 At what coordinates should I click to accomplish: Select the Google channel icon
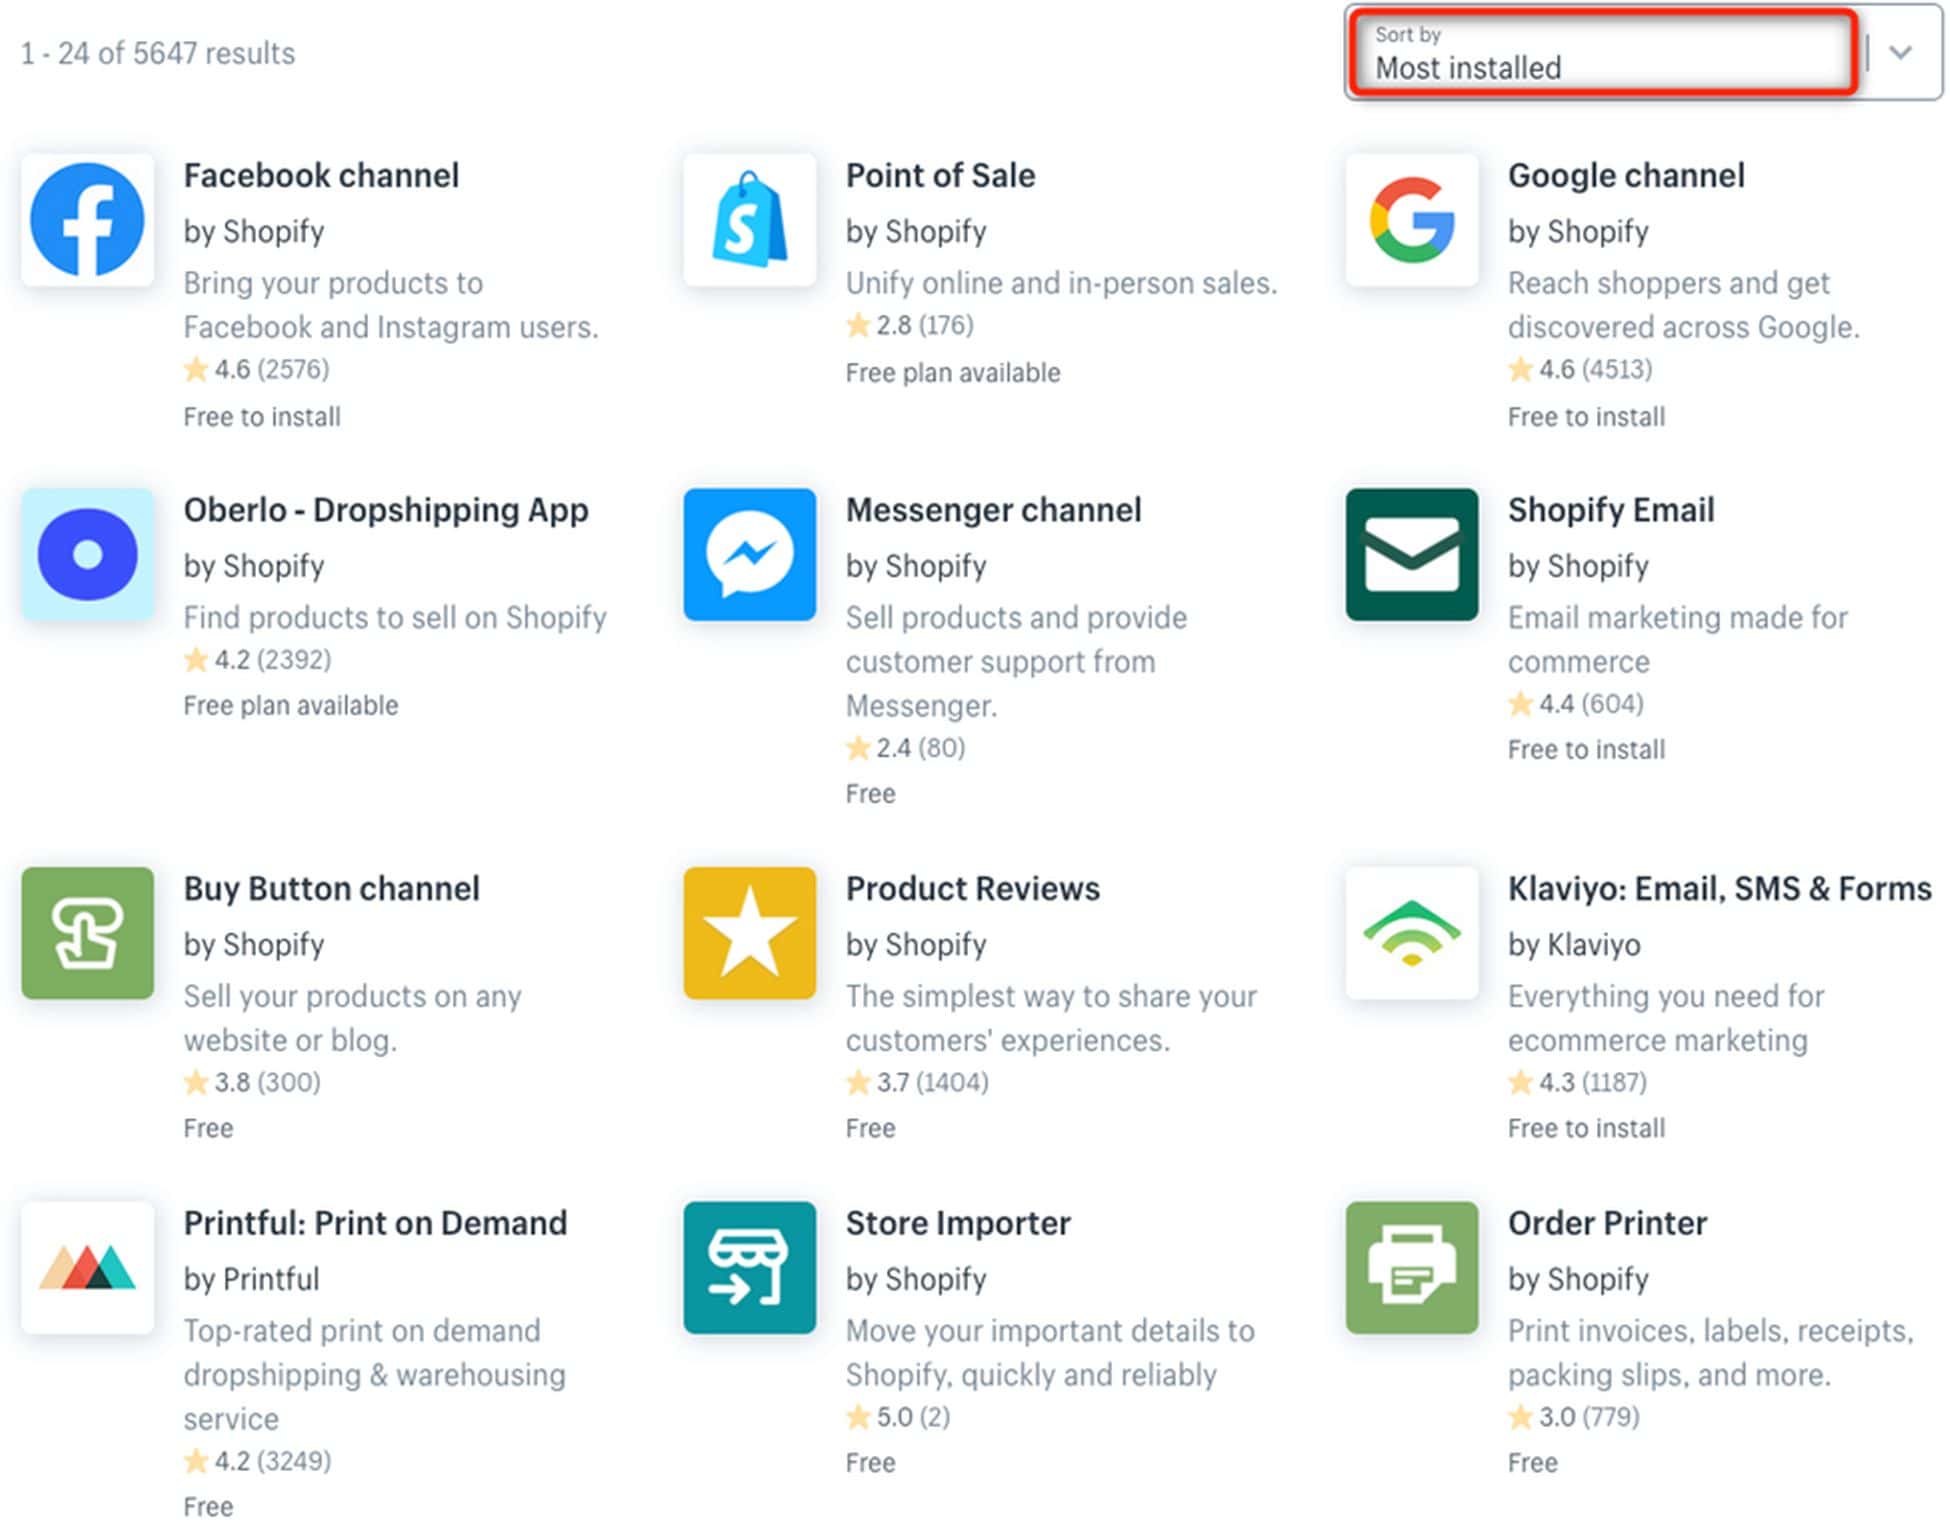point(1412,220)
